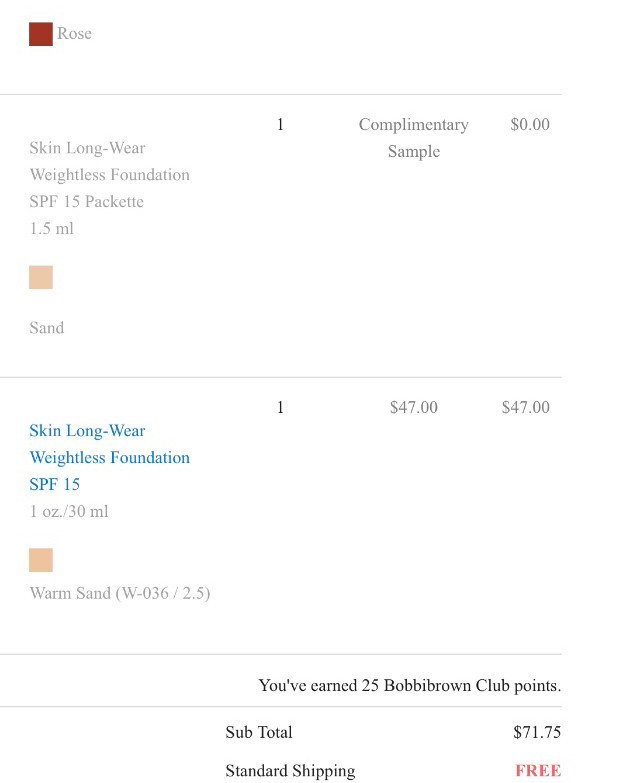The width and height of the screenshot is (625, 783).
Task: Click the Warm Sand shade swatch
Action: point(41,560)
